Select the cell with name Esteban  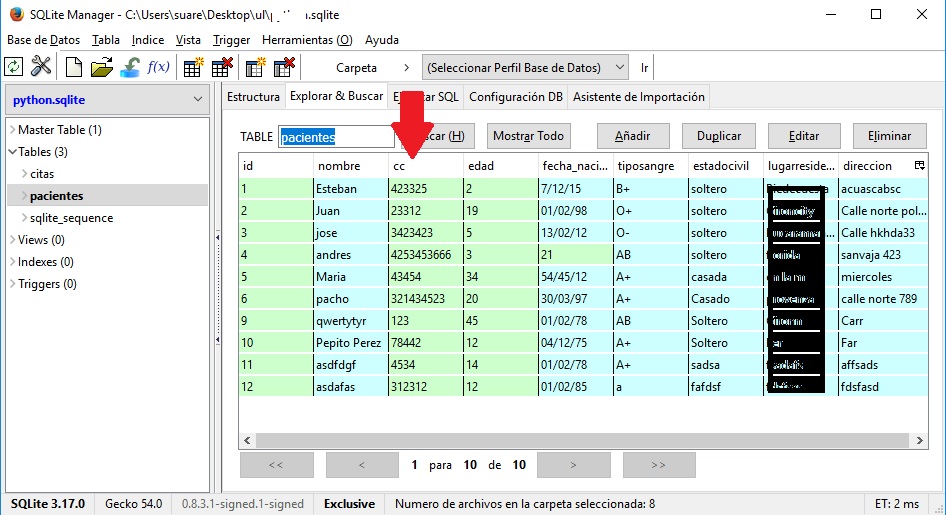coord(351,189)
